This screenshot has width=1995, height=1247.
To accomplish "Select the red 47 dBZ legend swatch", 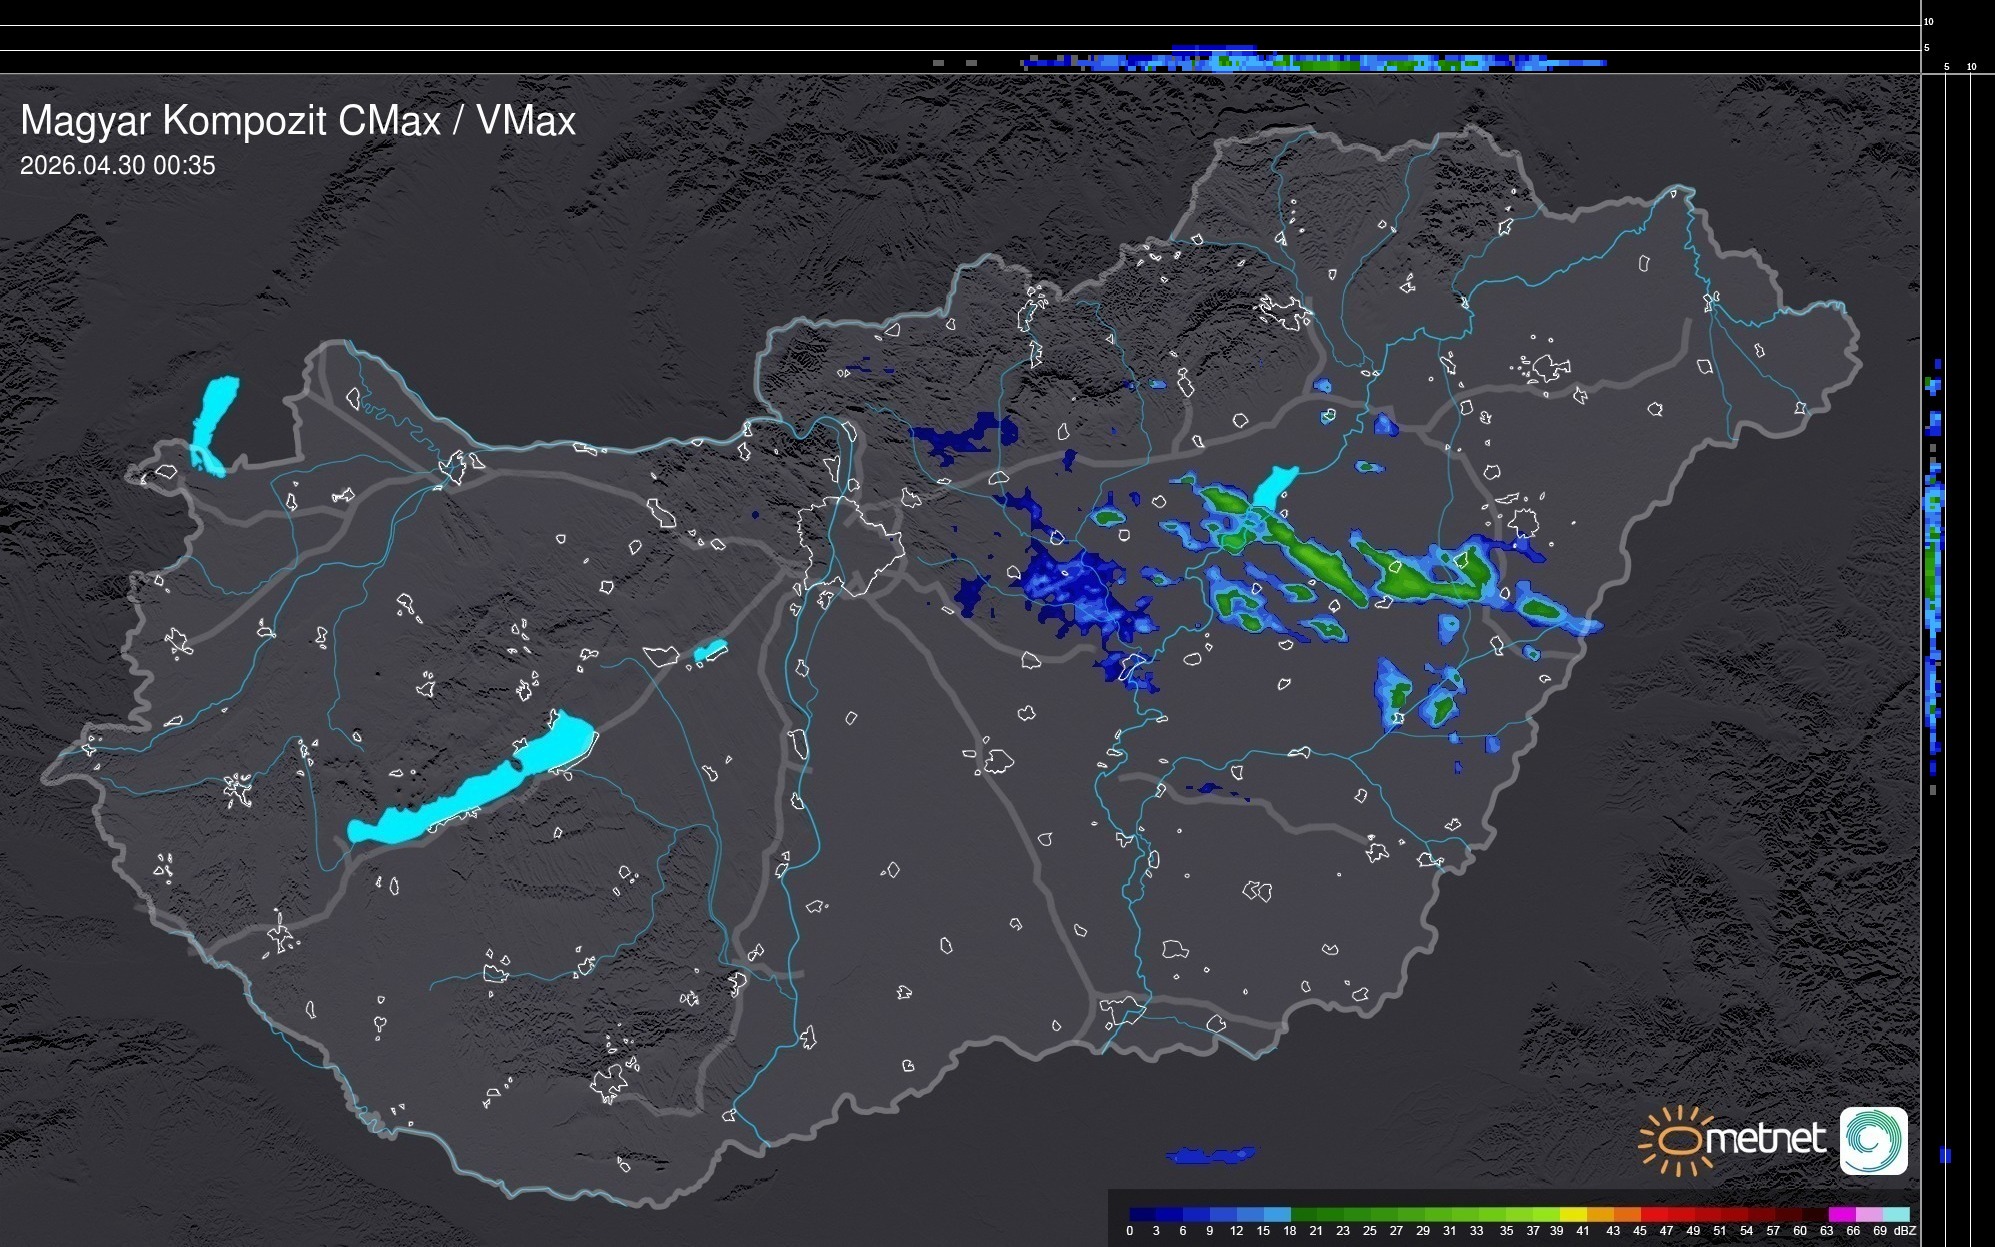I will 1680,1214.
